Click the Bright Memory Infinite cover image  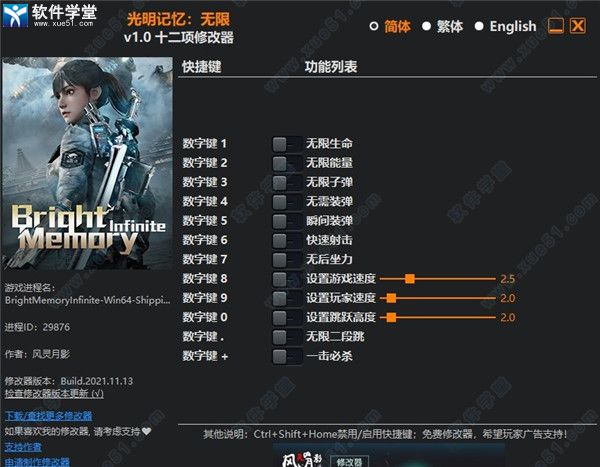tap(87, 163)
